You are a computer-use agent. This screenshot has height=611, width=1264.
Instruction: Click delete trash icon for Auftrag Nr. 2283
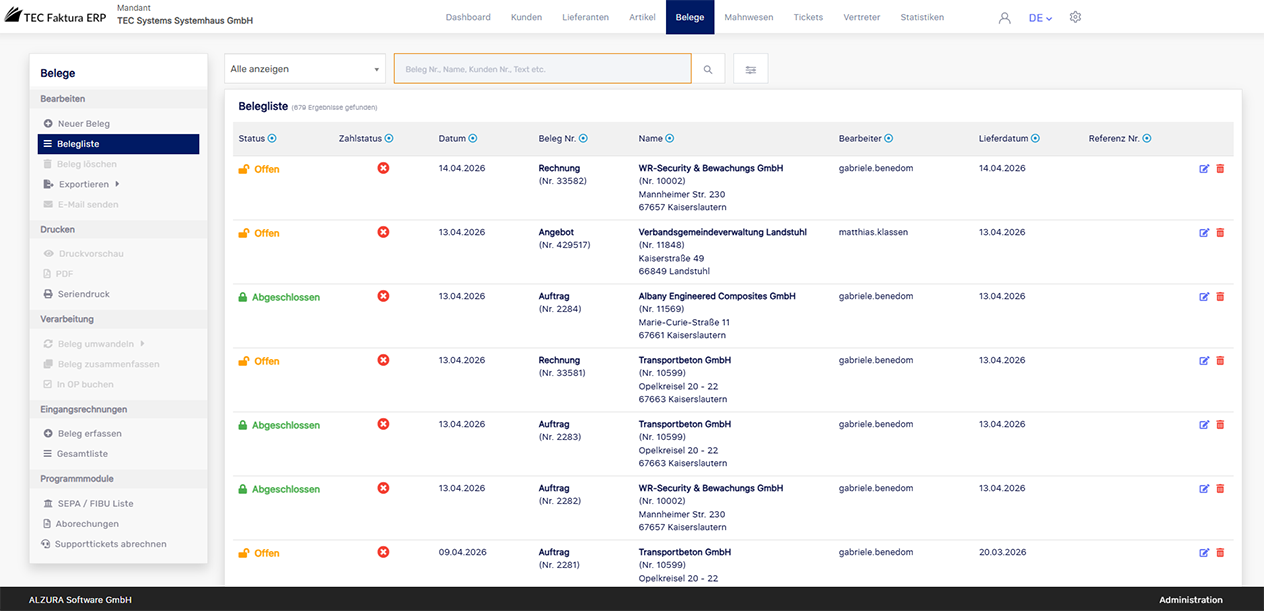[x=1220, y=425]
